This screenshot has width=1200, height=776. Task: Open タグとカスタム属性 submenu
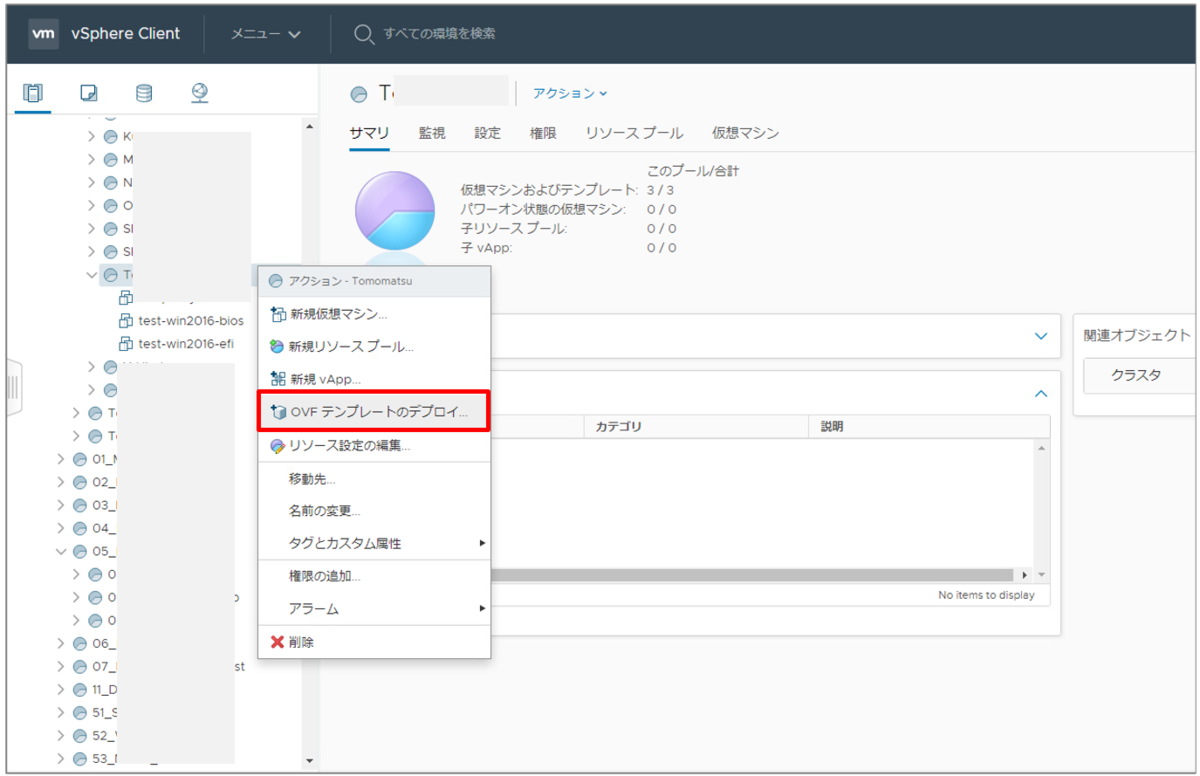coord(374,543)
